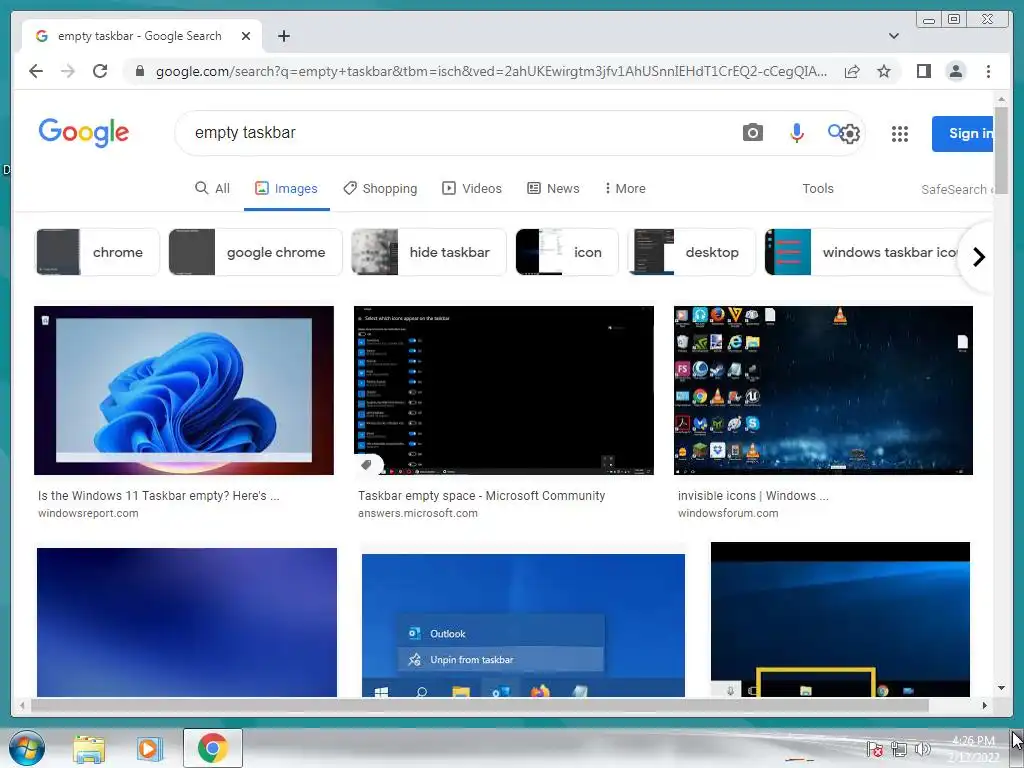Open the volume speaker tray icon
This screenshot has height=768, width=1024.
(922, 750)
